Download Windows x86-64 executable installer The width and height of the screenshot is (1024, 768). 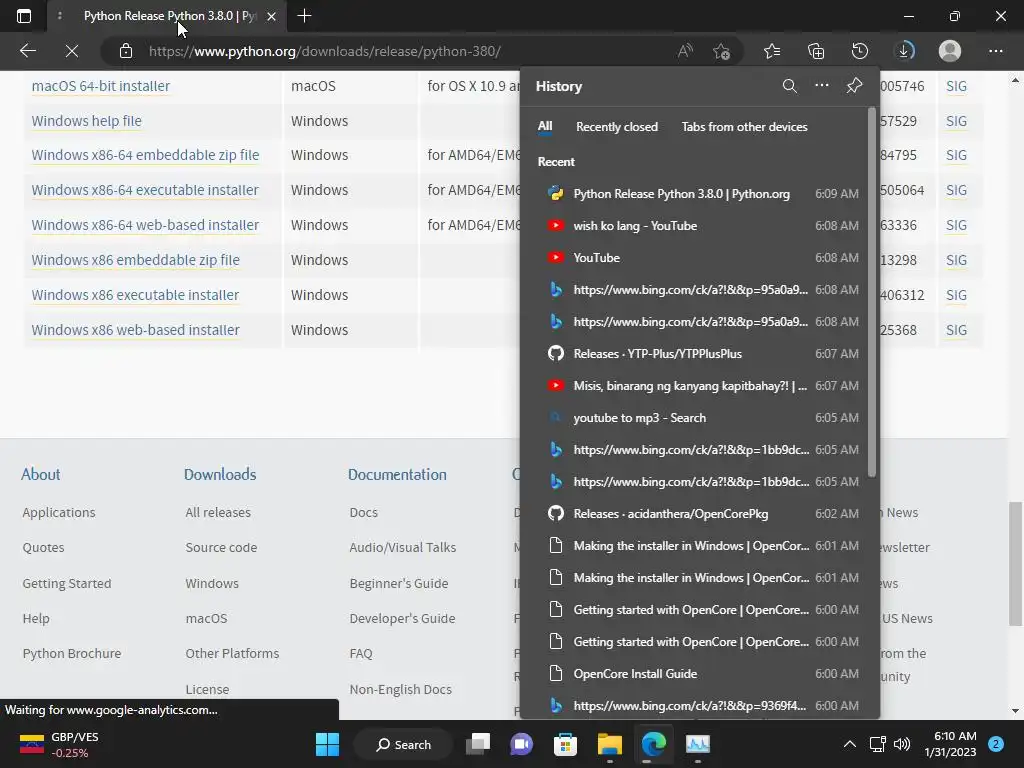(145, 190)
